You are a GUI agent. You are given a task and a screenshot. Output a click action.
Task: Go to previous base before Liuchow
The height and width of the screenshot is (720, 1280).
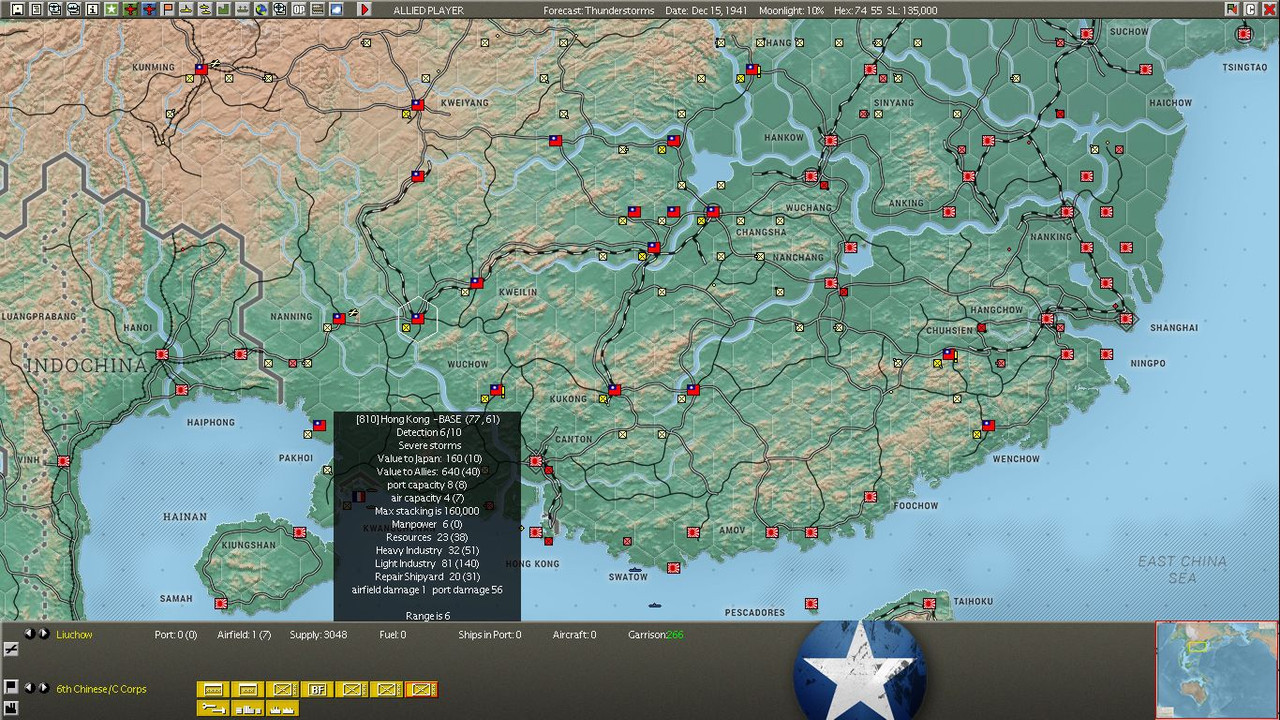(29, 634)
